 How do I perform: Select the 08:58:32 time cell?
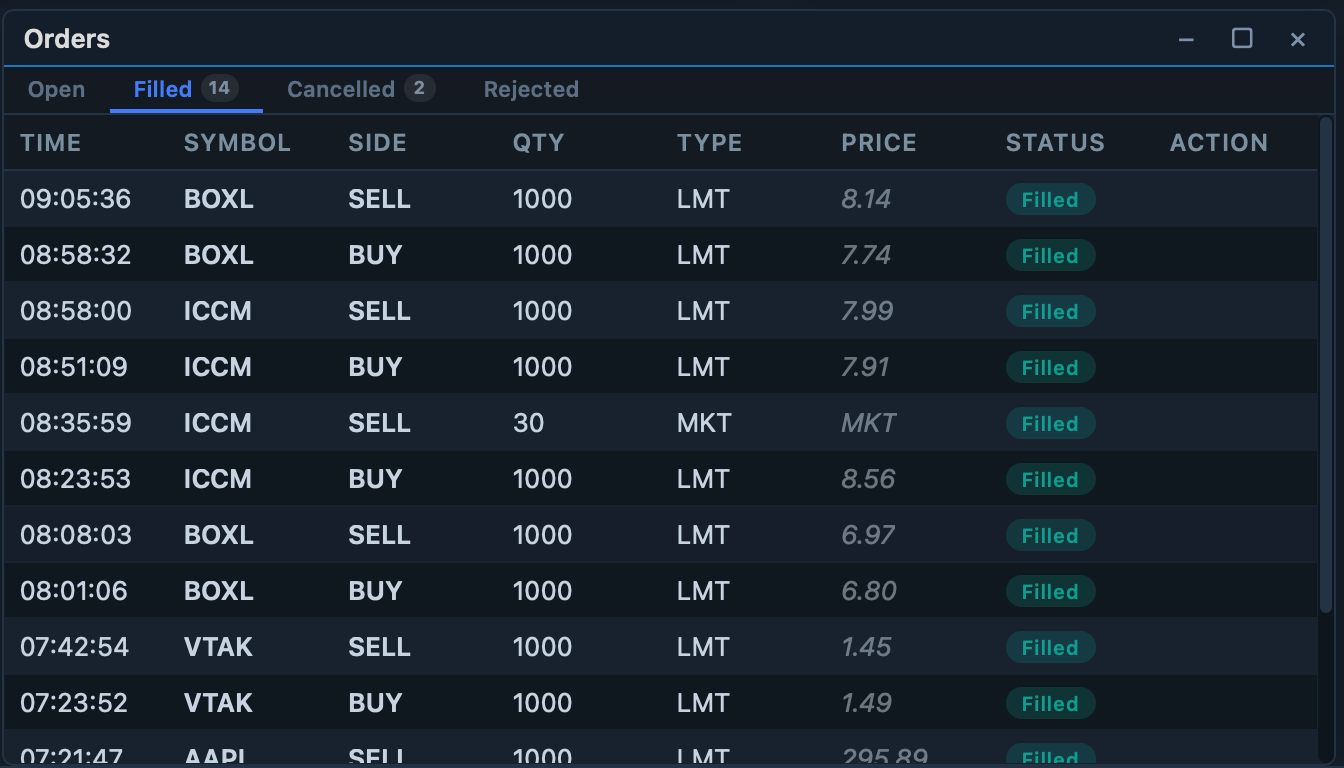(x=75, y=255)
